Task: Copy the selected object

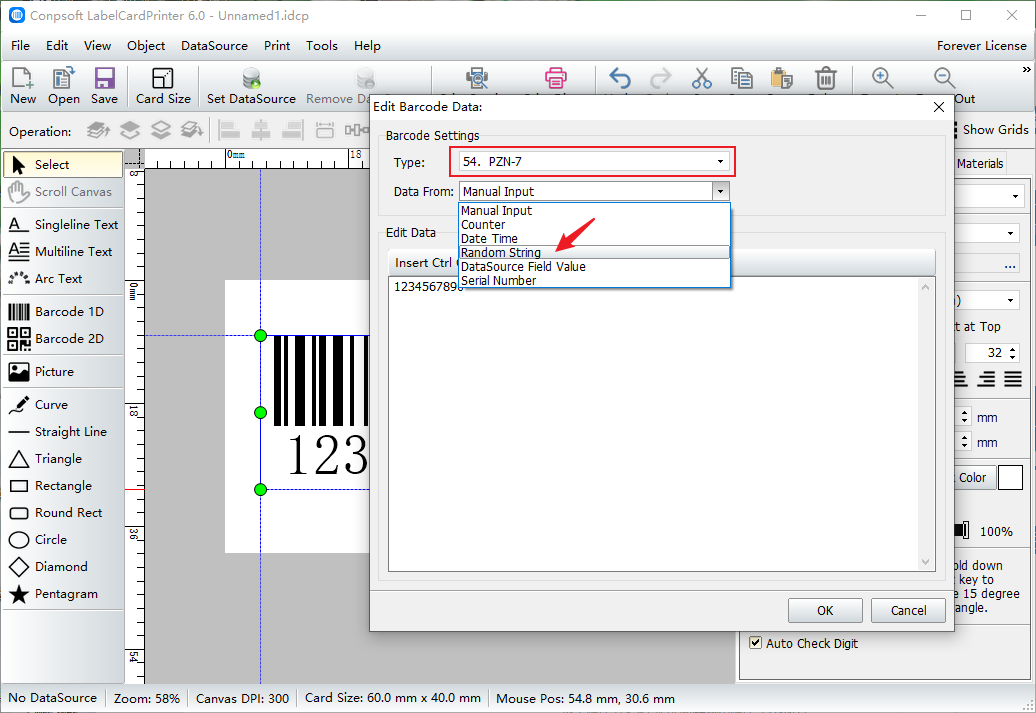Action: click(741, 78)
